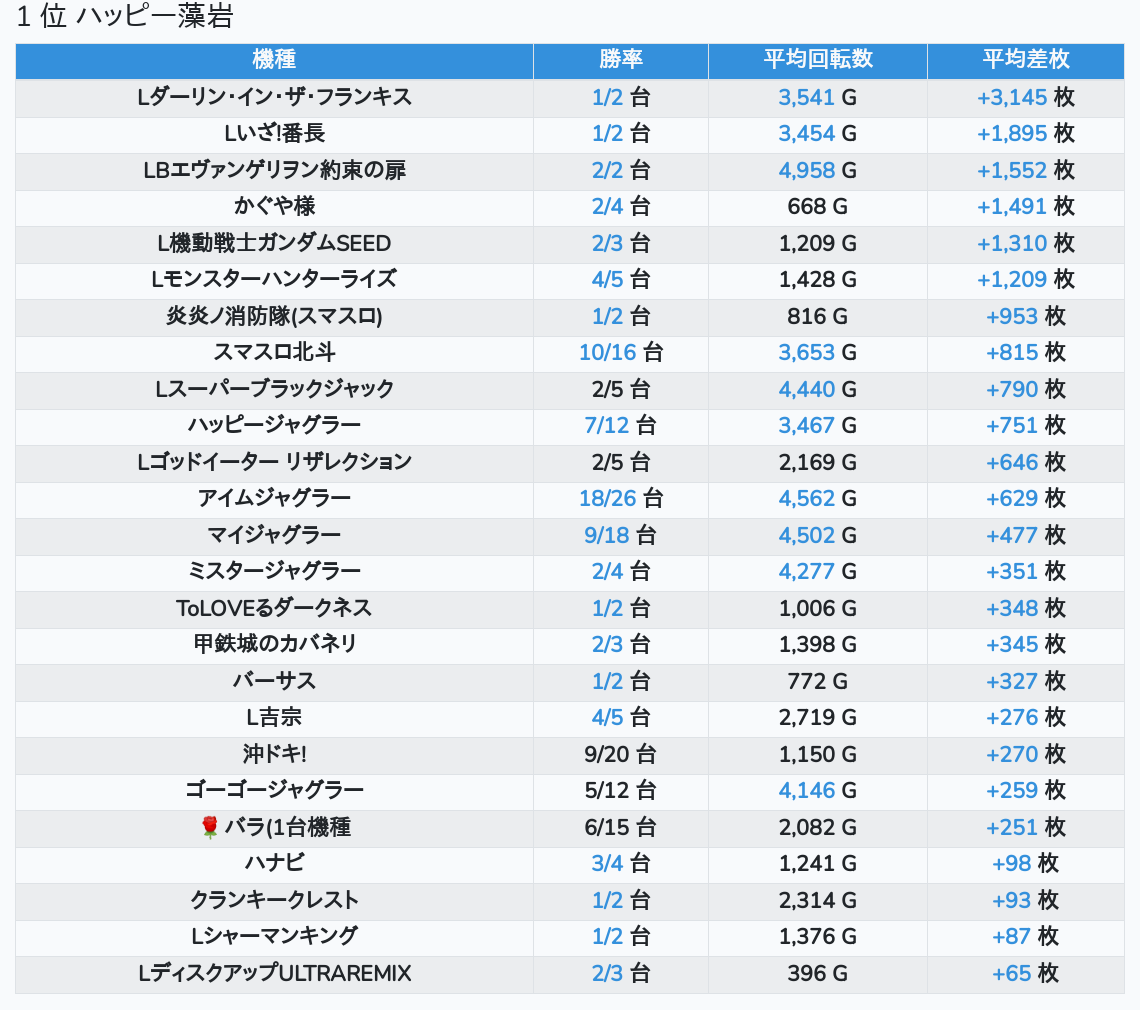Click the +327 value for バーサス
Viewport: 1140px width, 1010px height.
[x=1012, y=682]
